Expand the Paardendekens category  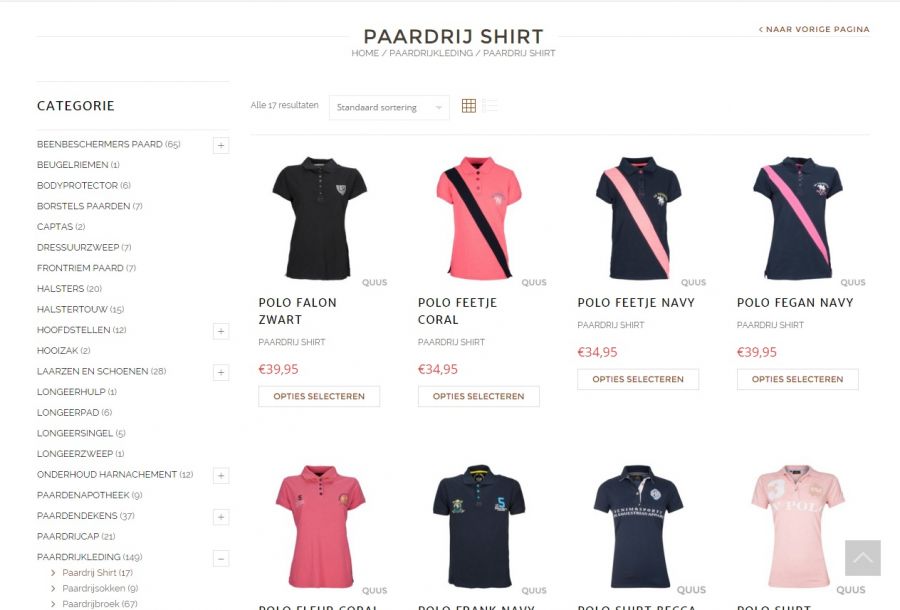[x=221, y=517]
